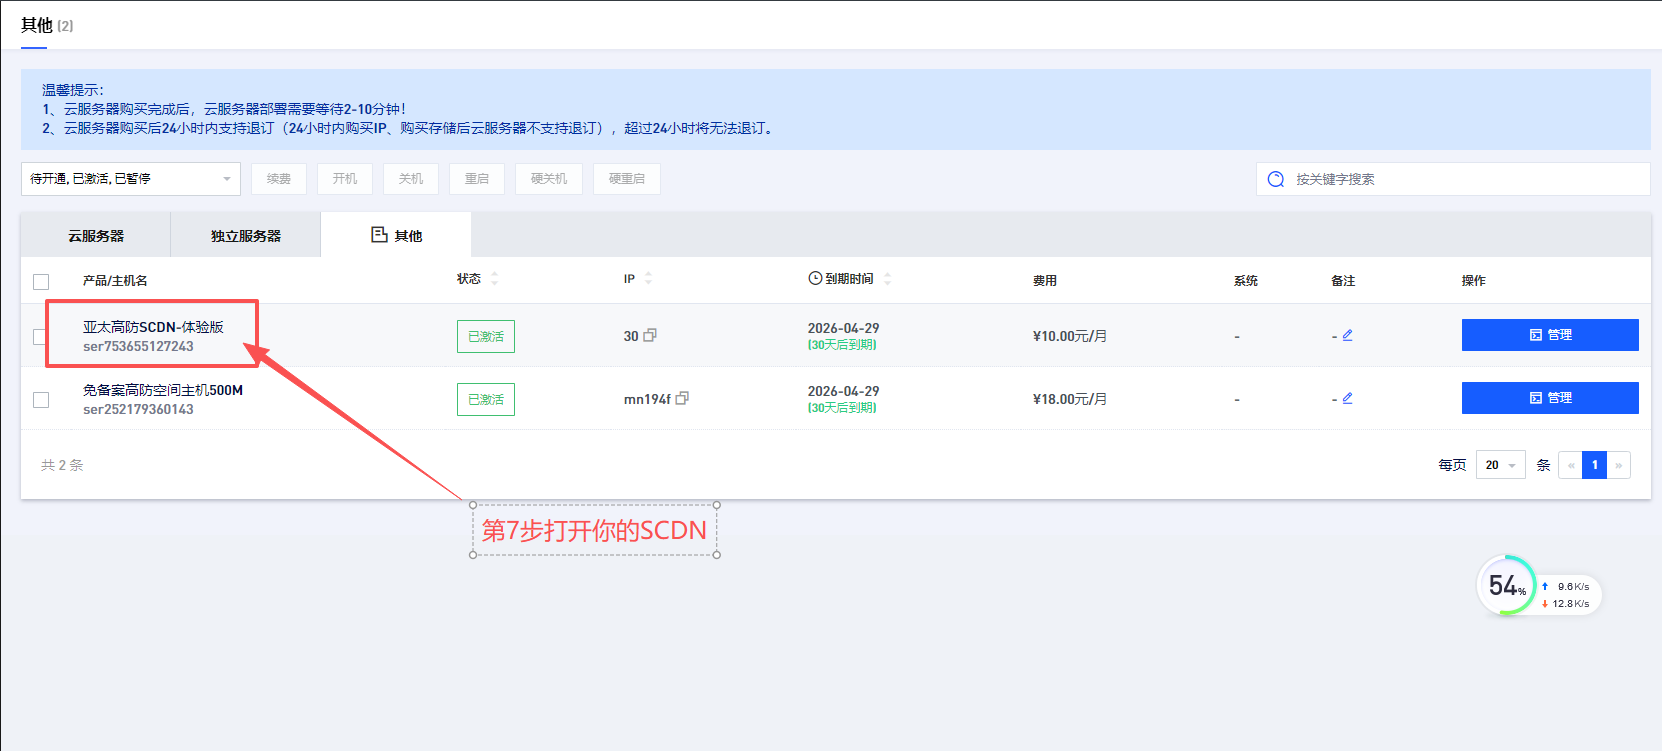Switch to the 独立服务器 tab

click(x=246, y=236)
